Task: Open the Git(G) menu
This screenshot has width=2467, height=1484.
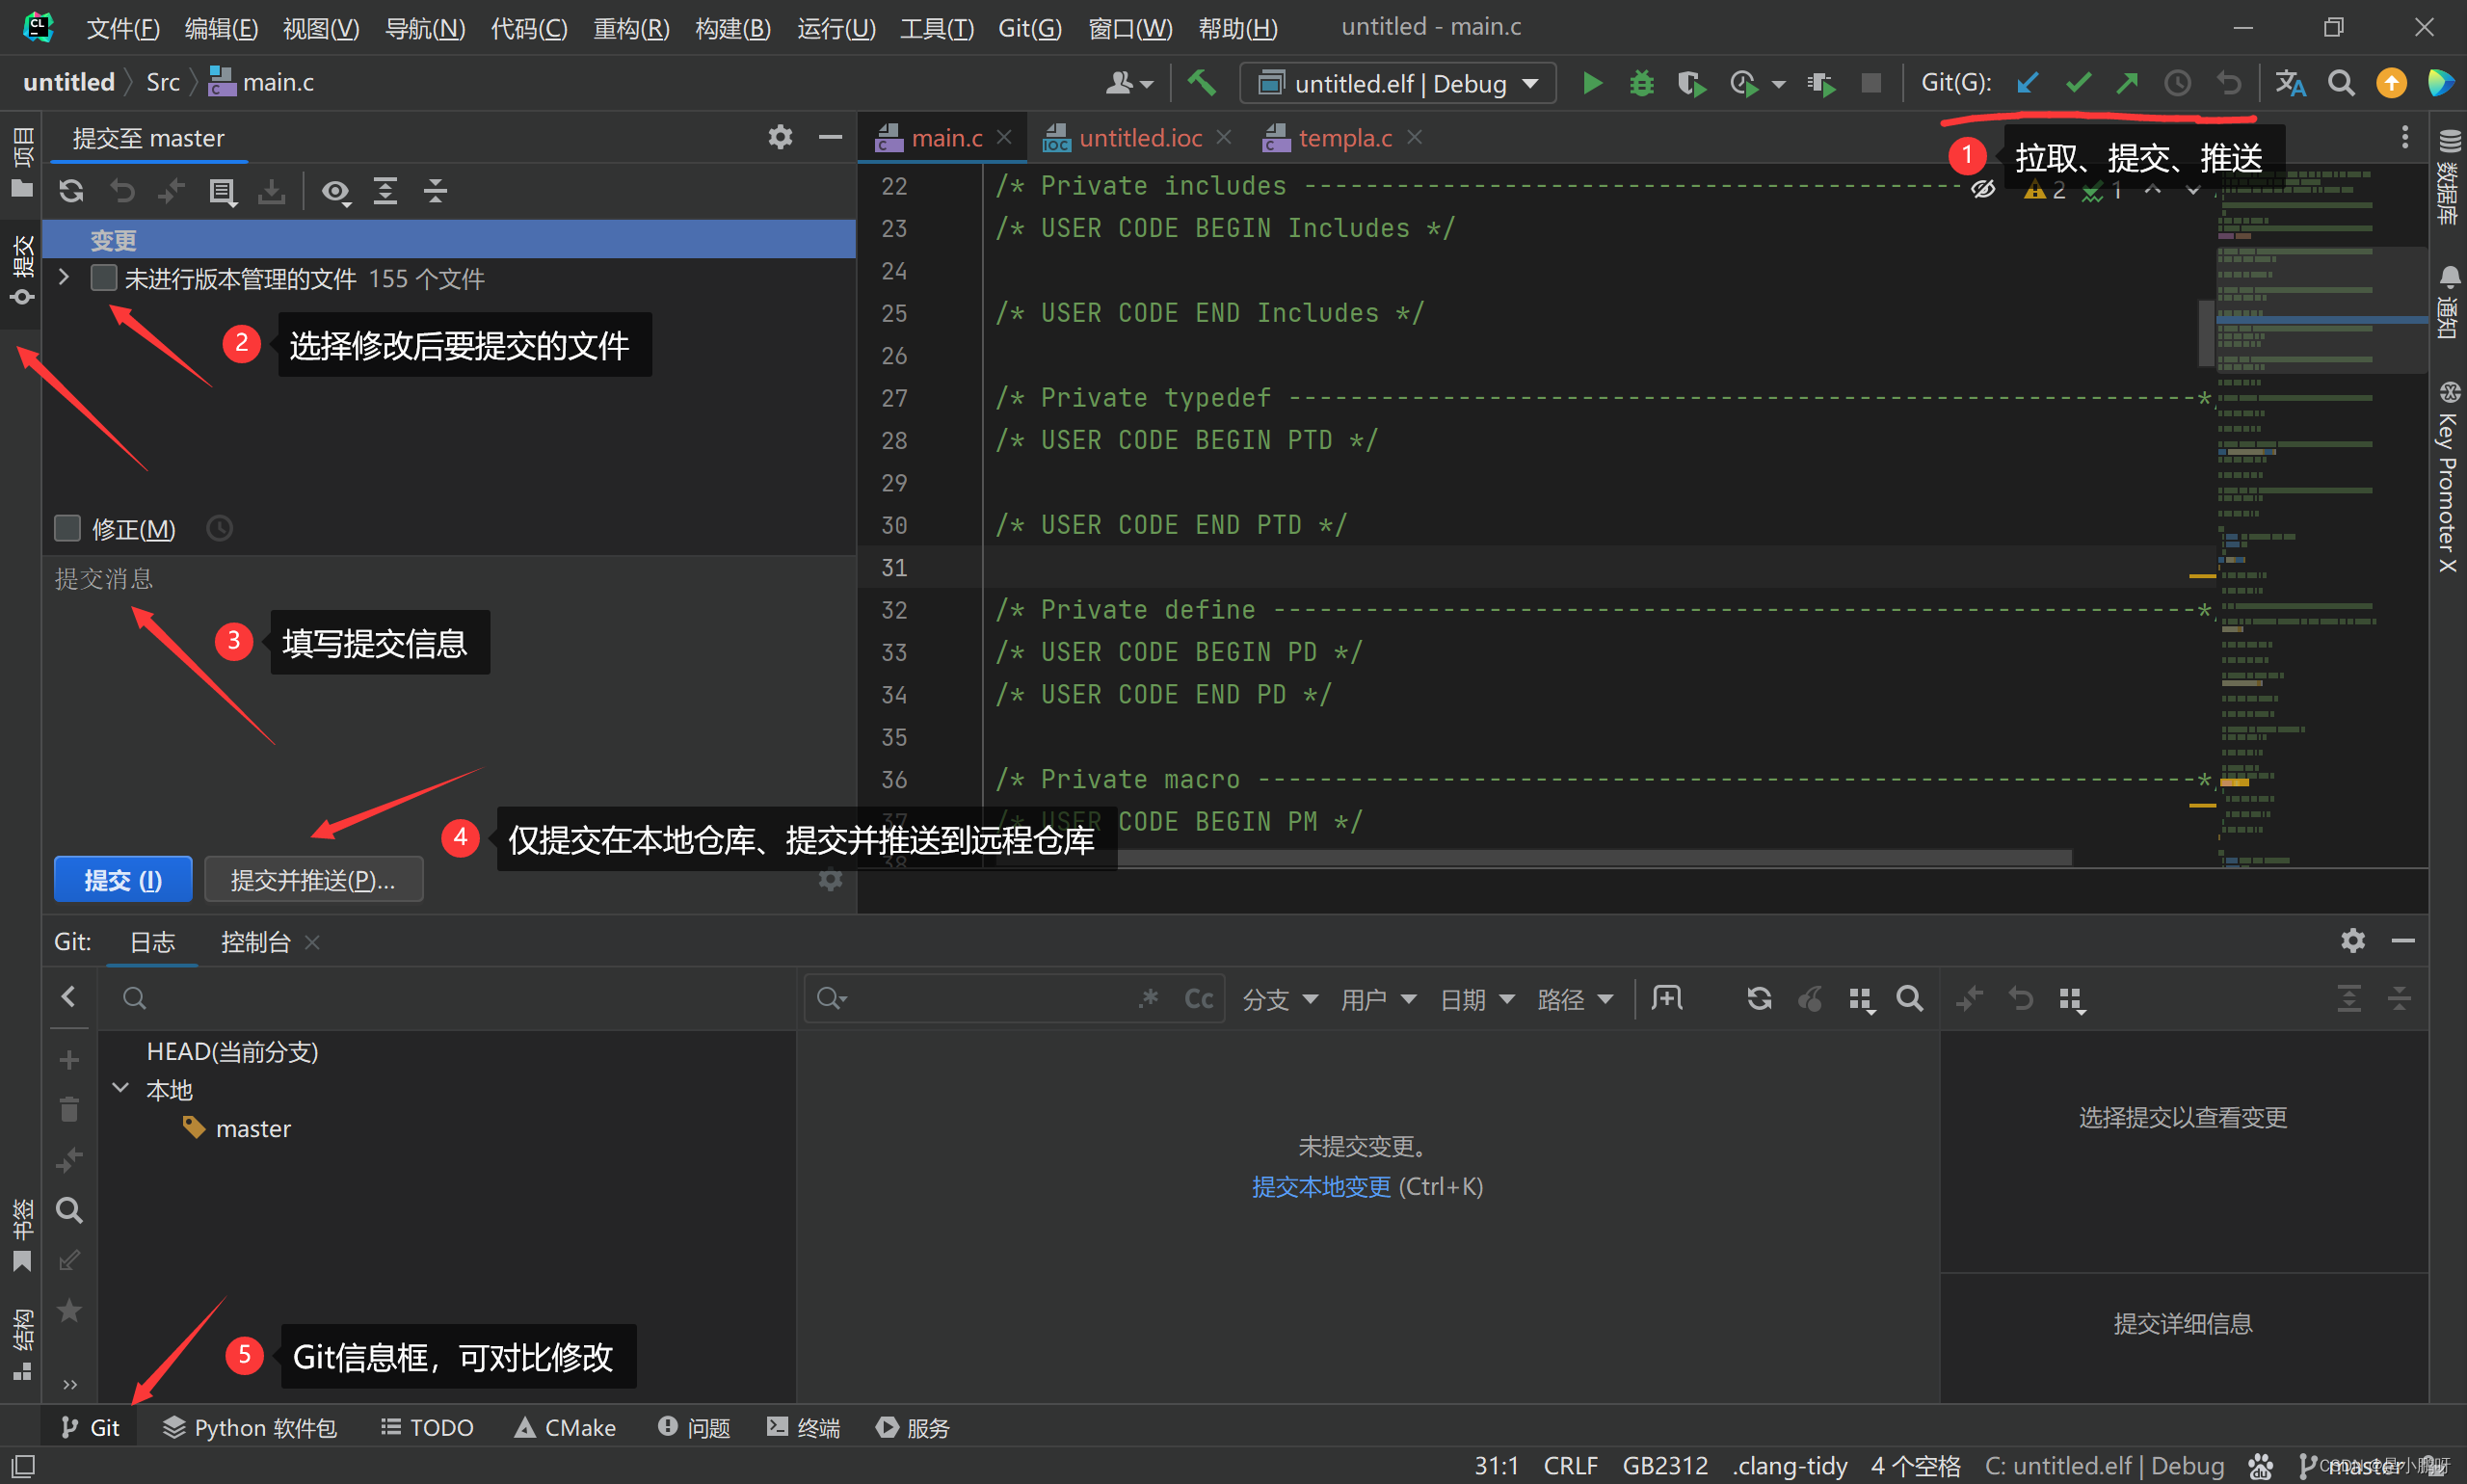Action: (1029, 28)
